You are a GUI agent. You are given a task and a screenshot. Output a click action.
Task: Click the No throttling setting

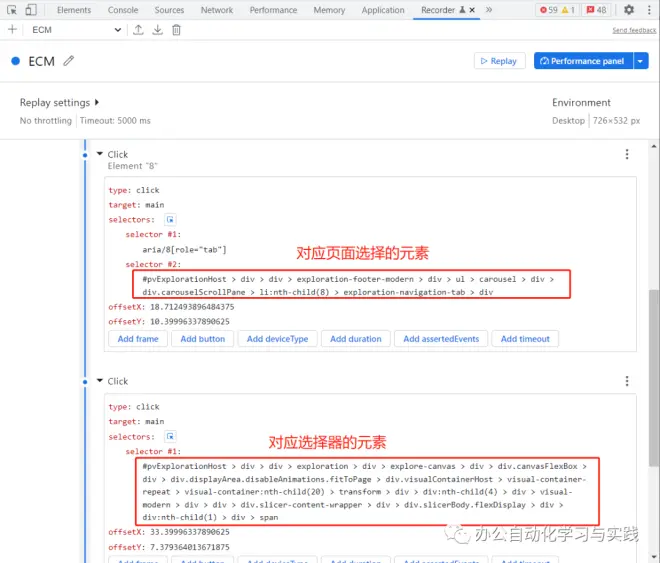(x=46, y=121)
